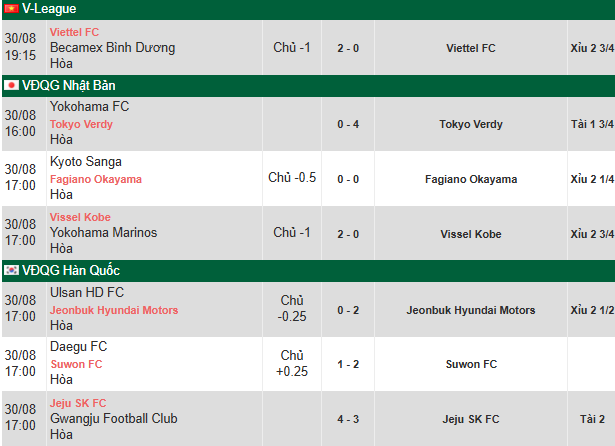Open Ulsan HD FC team link
Viewport: 615px width, 446px height.
(87, 293)
